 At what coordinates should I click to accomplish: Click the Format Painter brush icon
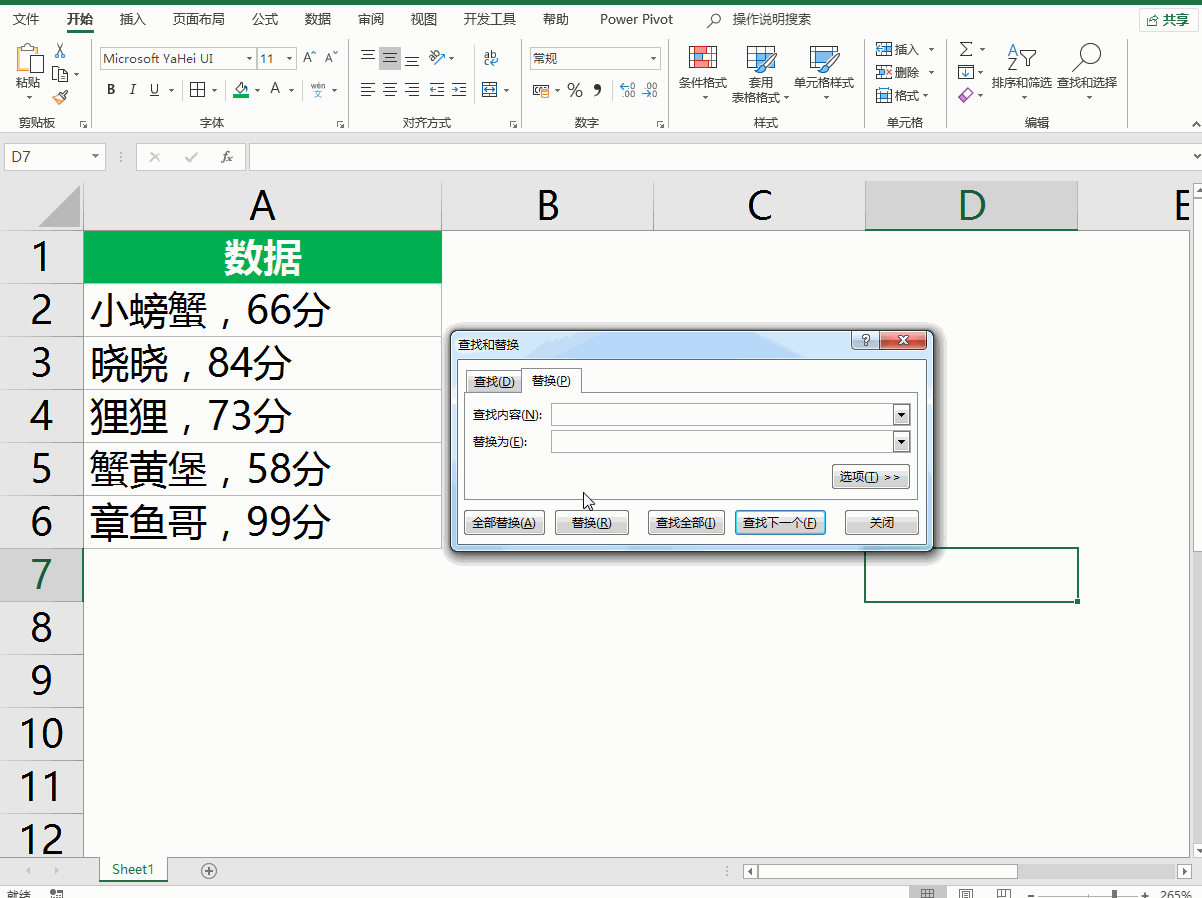coord(60,97)
